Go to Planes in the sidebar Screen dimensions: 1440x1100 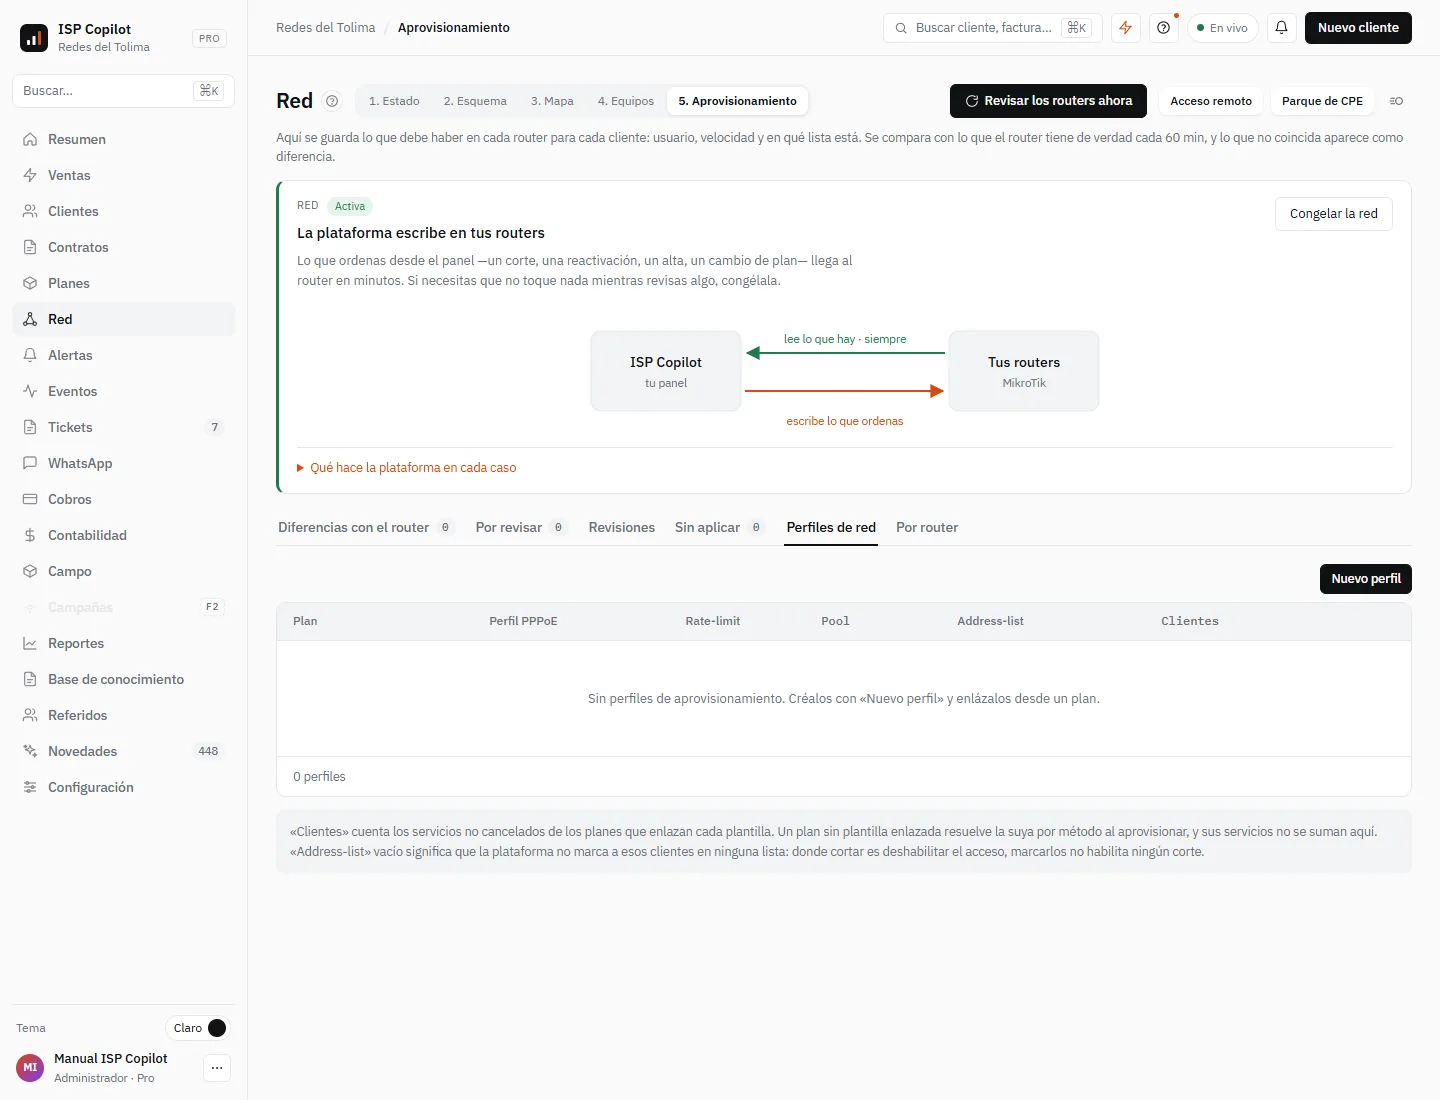[x=124, y=283]
